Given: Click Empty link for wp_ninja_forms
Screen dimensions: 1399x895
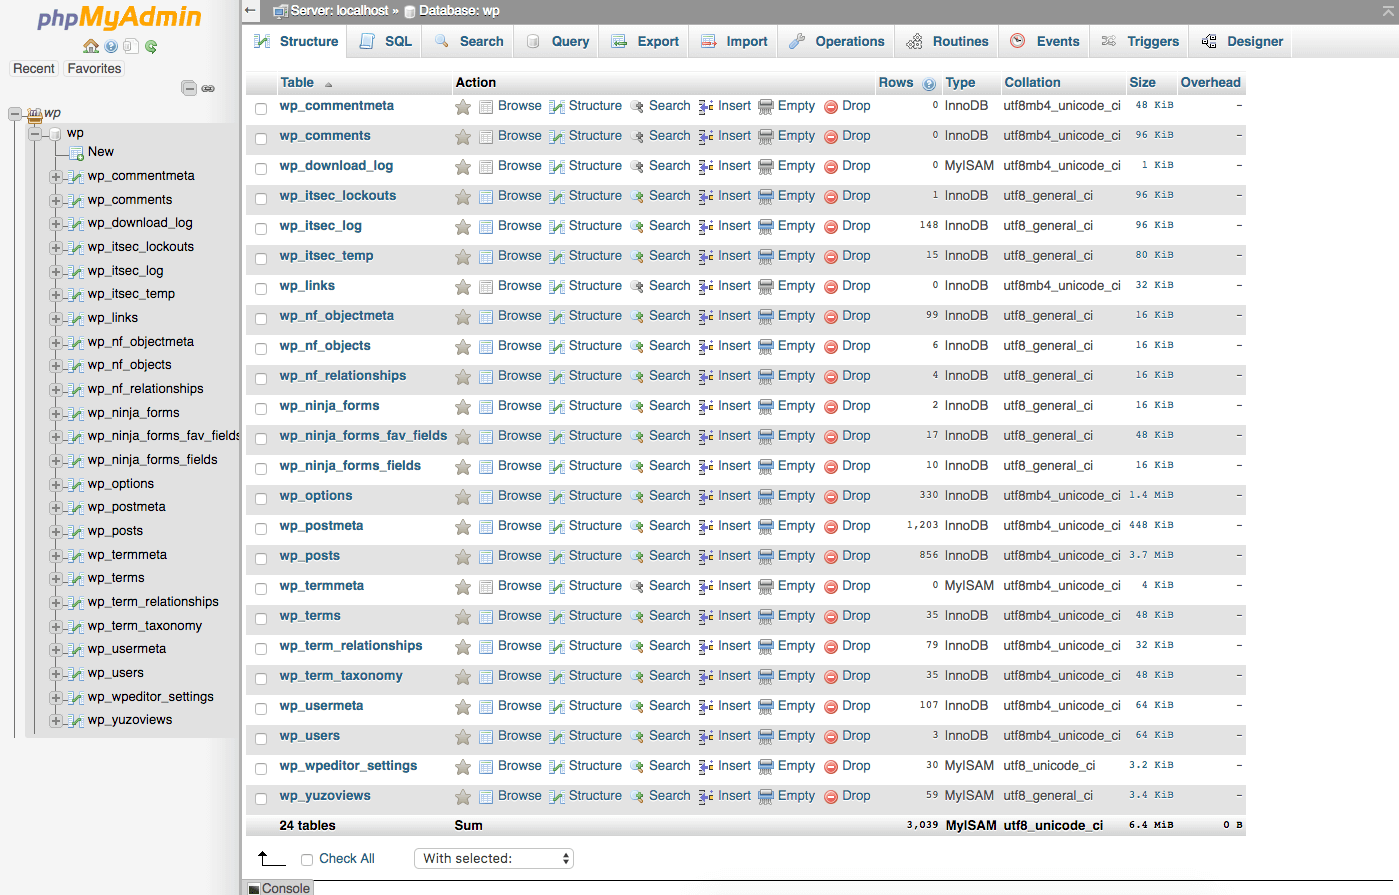Looking at the screenshot, I should (796, 405).
